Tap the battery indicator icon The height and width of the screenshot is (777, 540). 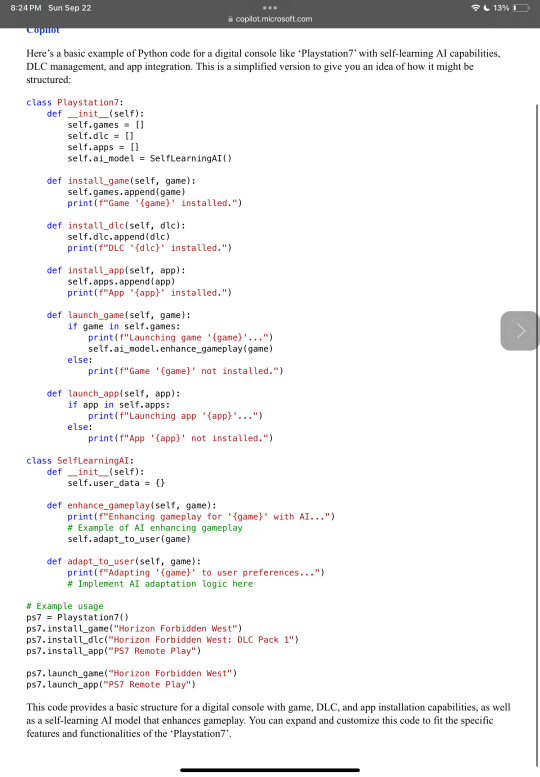click(521, 8)
